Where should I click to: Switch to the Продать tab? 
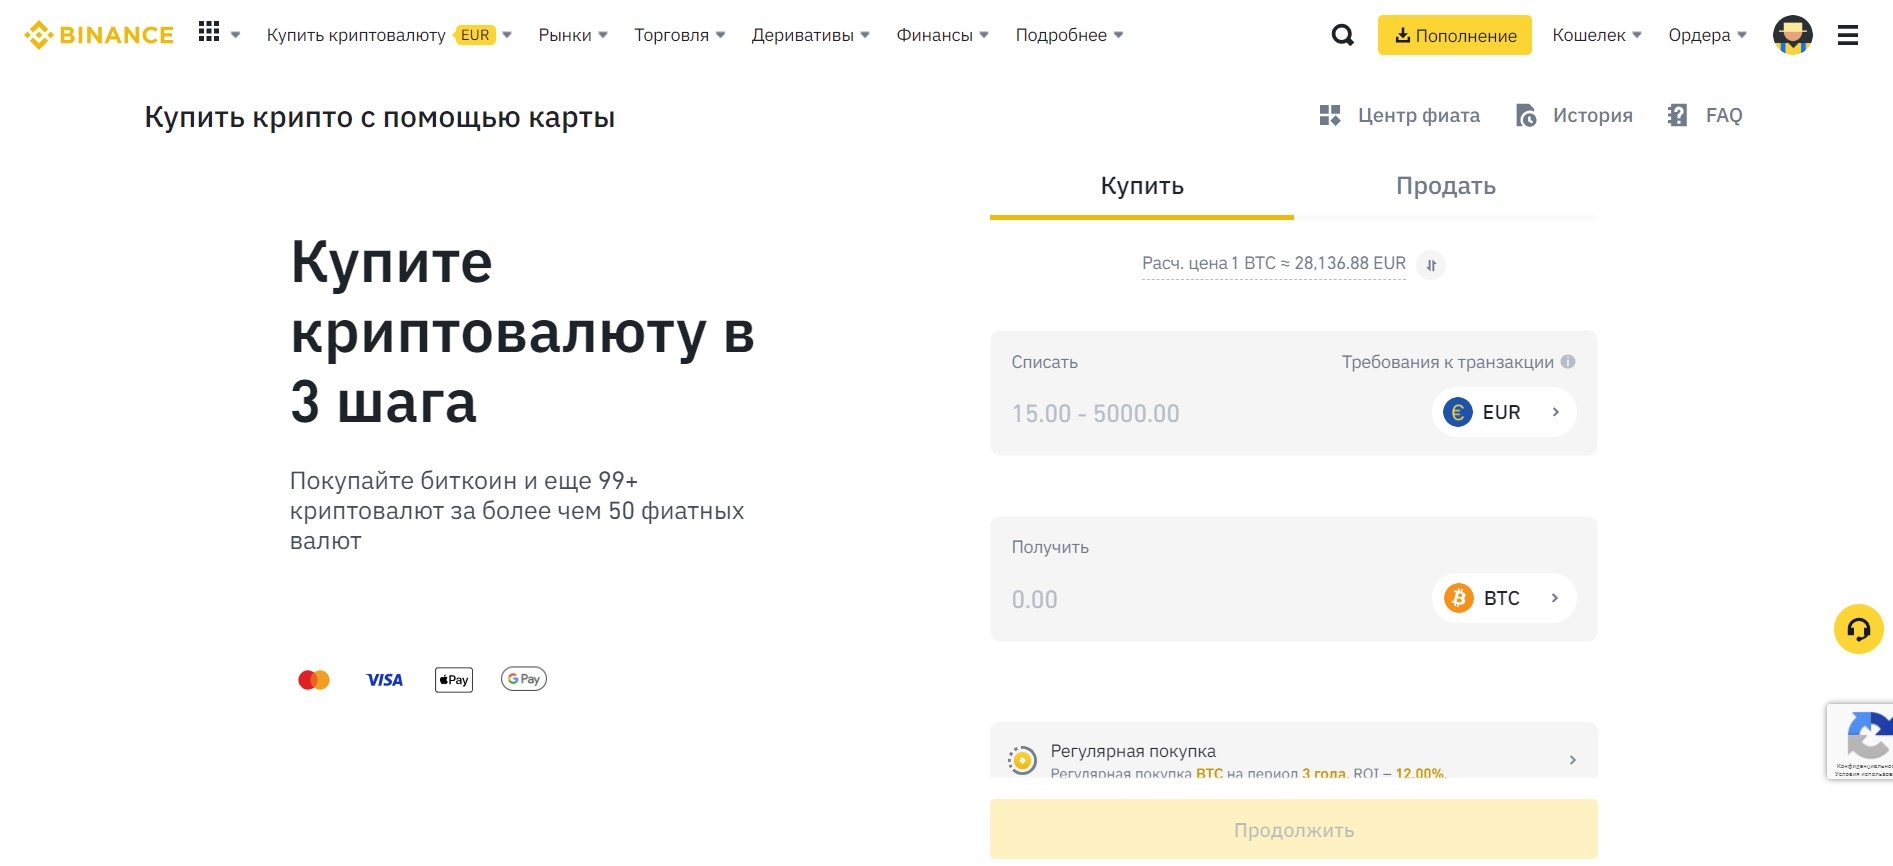point(1446,187)
